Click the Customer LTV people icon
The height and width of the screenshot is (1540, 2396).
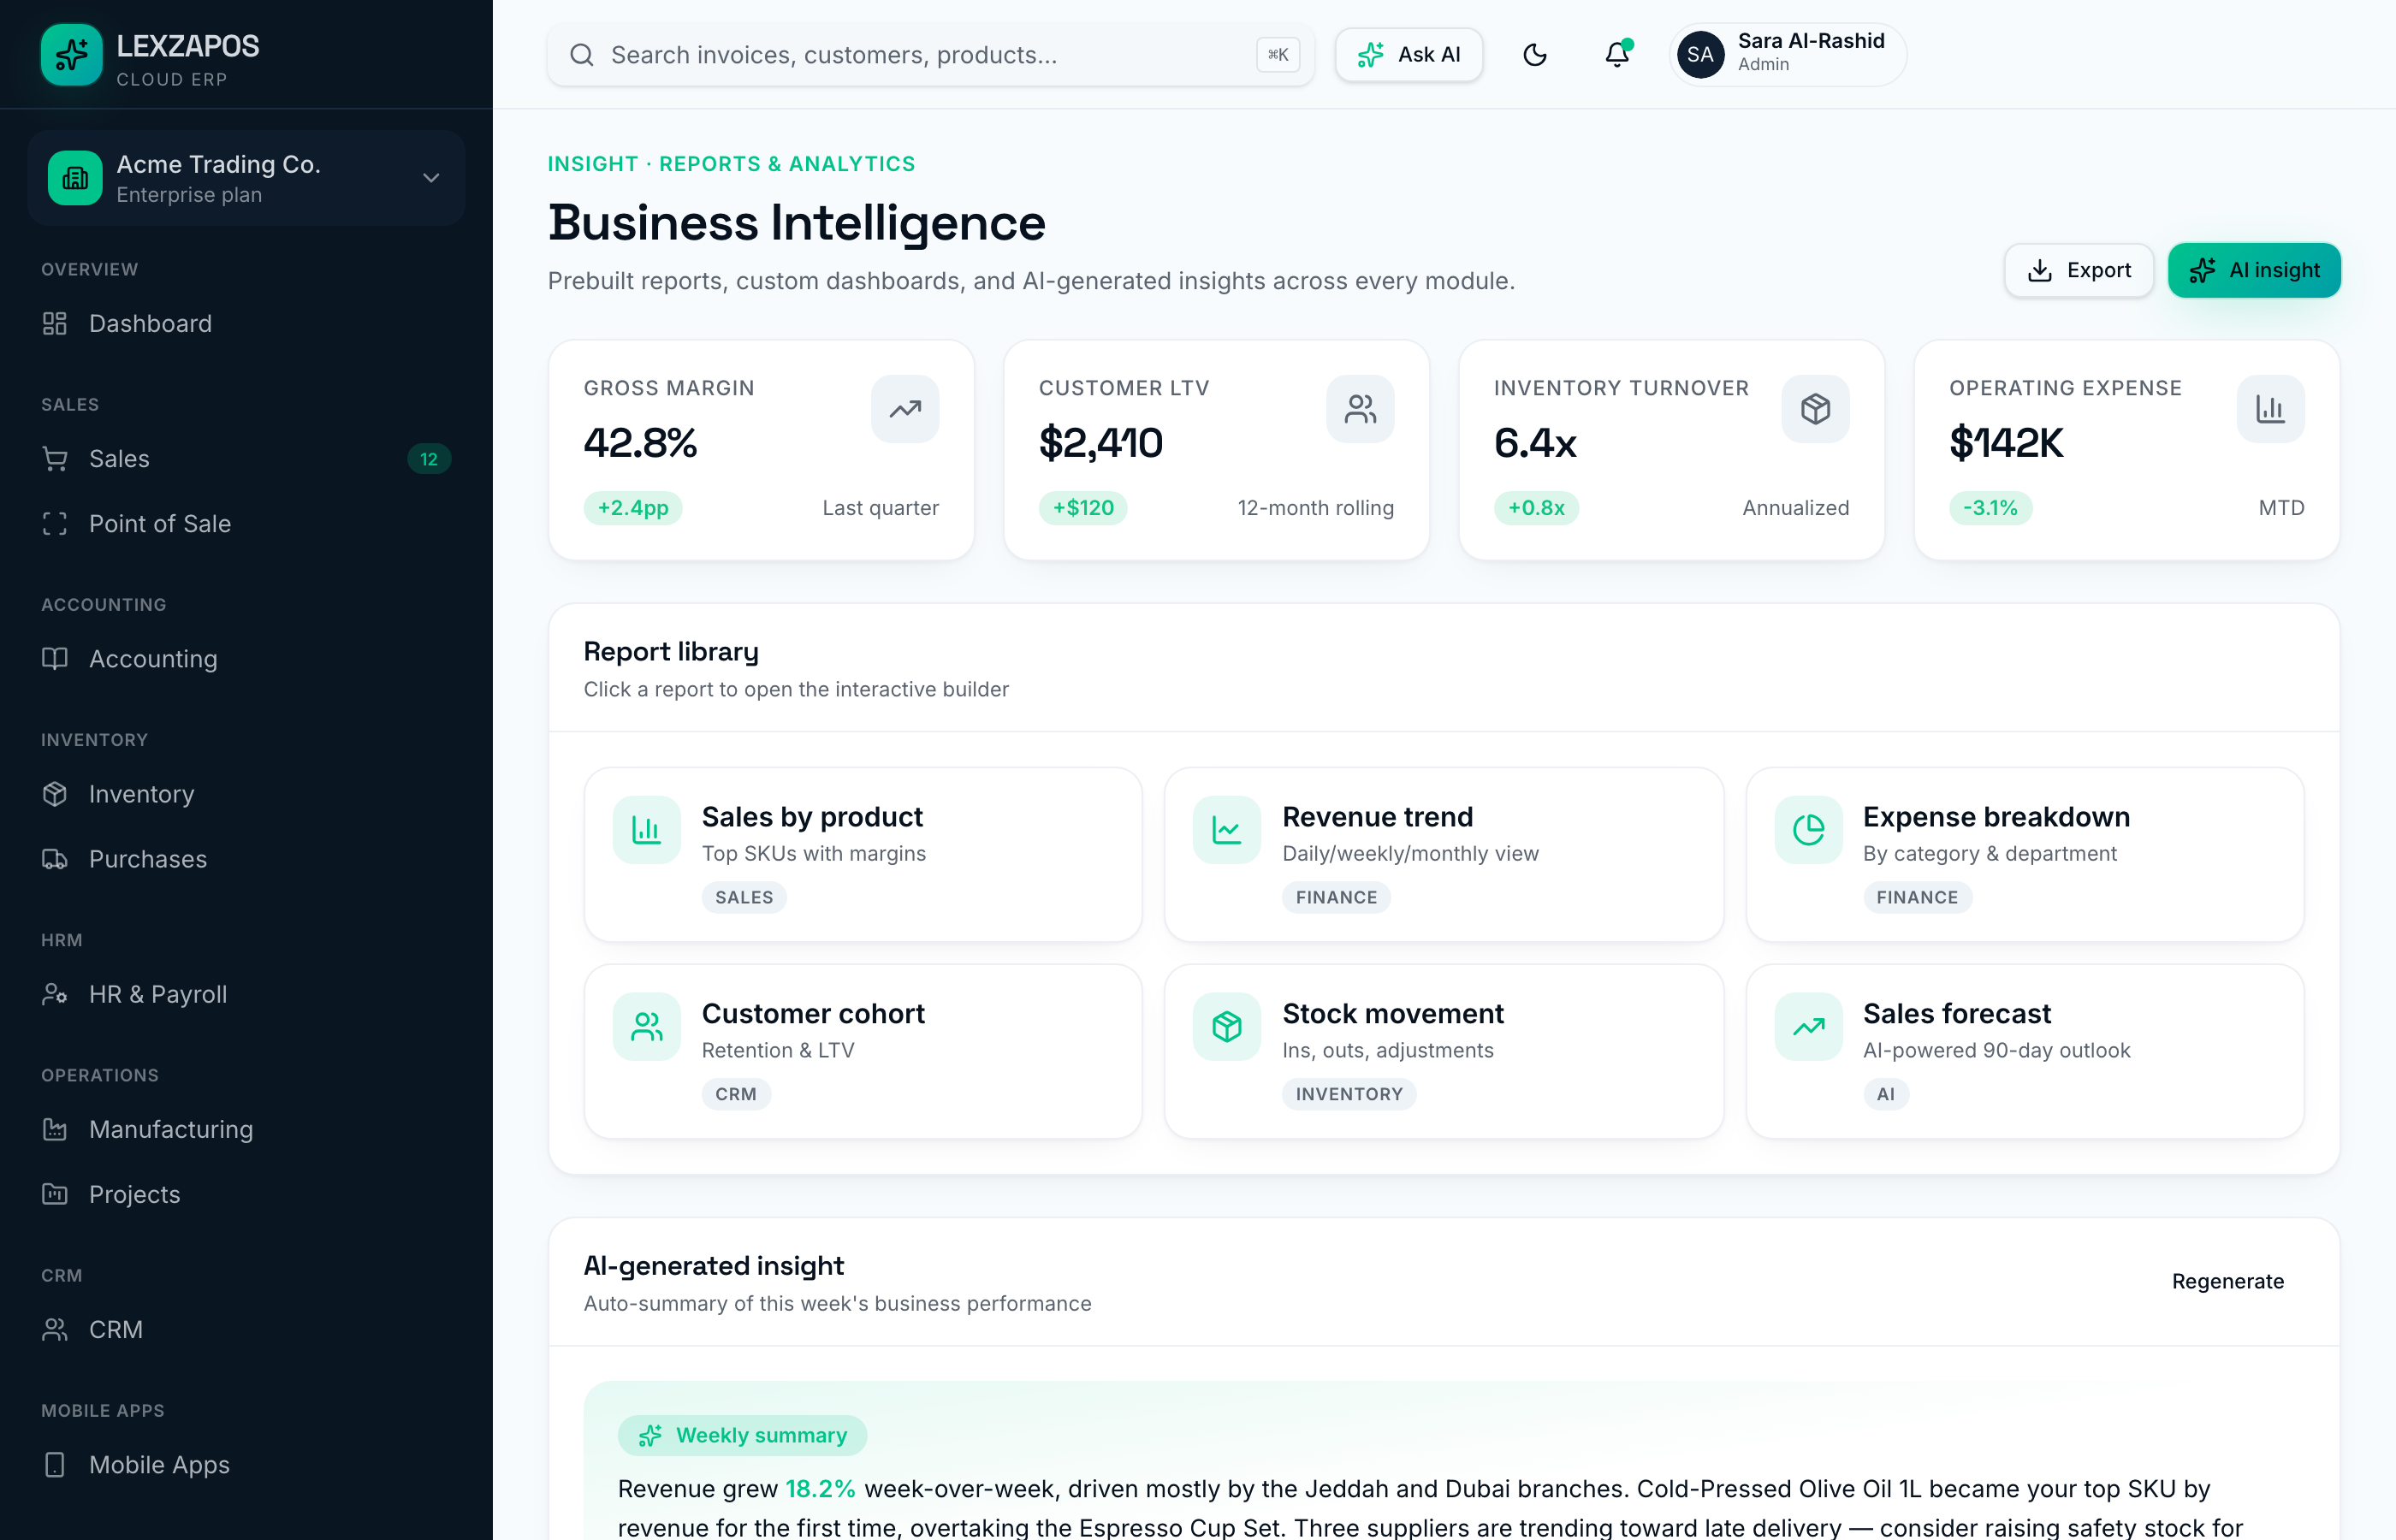1360,409
